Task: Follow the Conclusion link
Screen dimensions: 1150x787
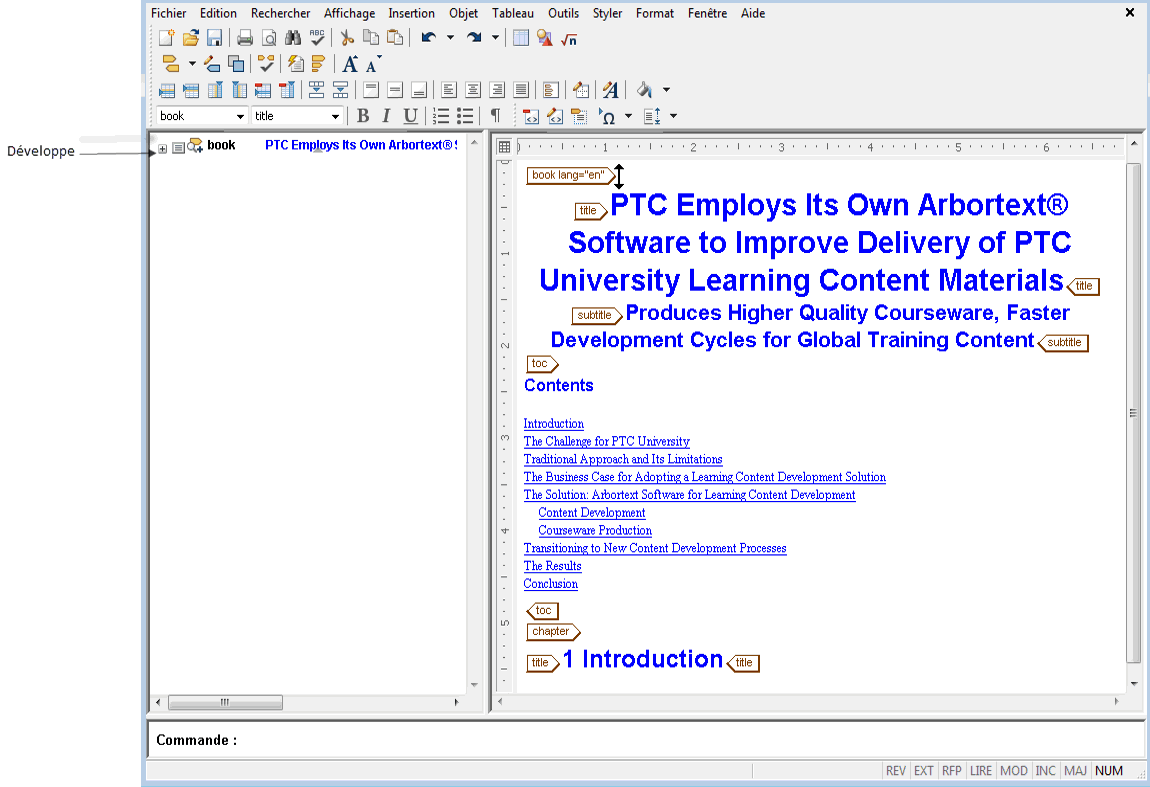Action: (551, 584)
